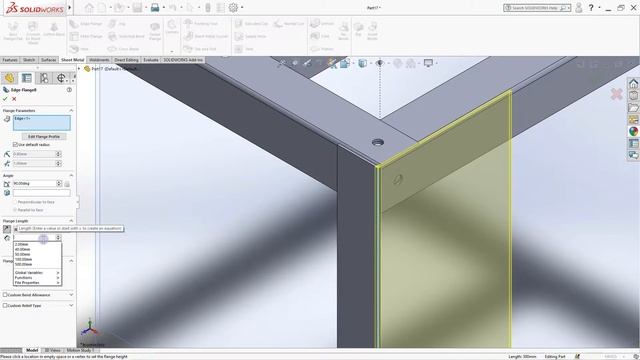The width and height of the screenshot is (640, 360).
Task: Open the File Explorer folder icon in the task pane
Action: pos(633,107)
